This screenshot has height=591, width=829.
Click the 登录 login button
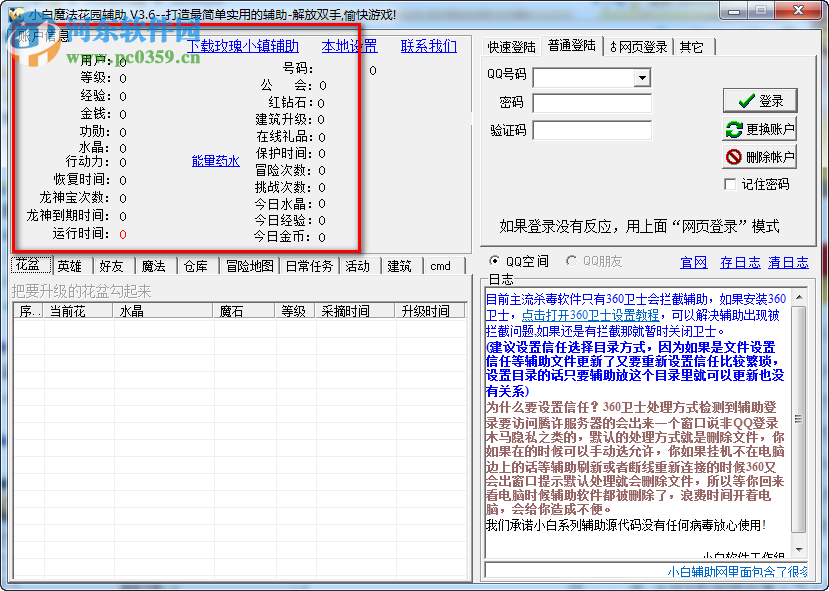click(760, 100)
